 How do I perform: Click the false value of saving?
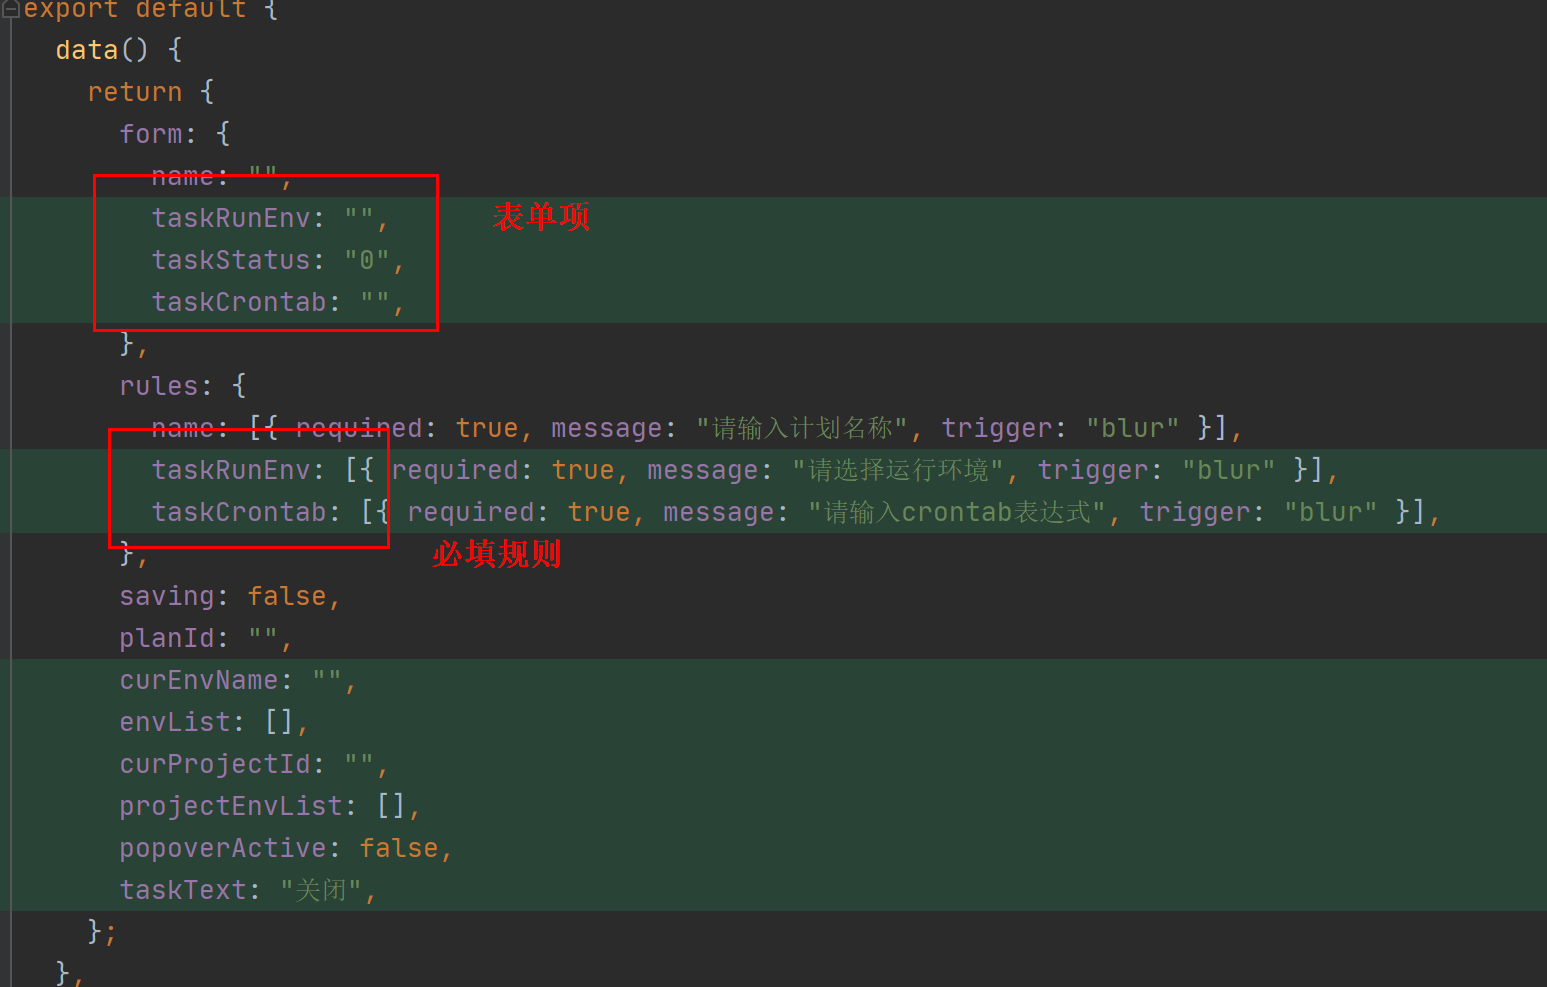tap(287, 596)
